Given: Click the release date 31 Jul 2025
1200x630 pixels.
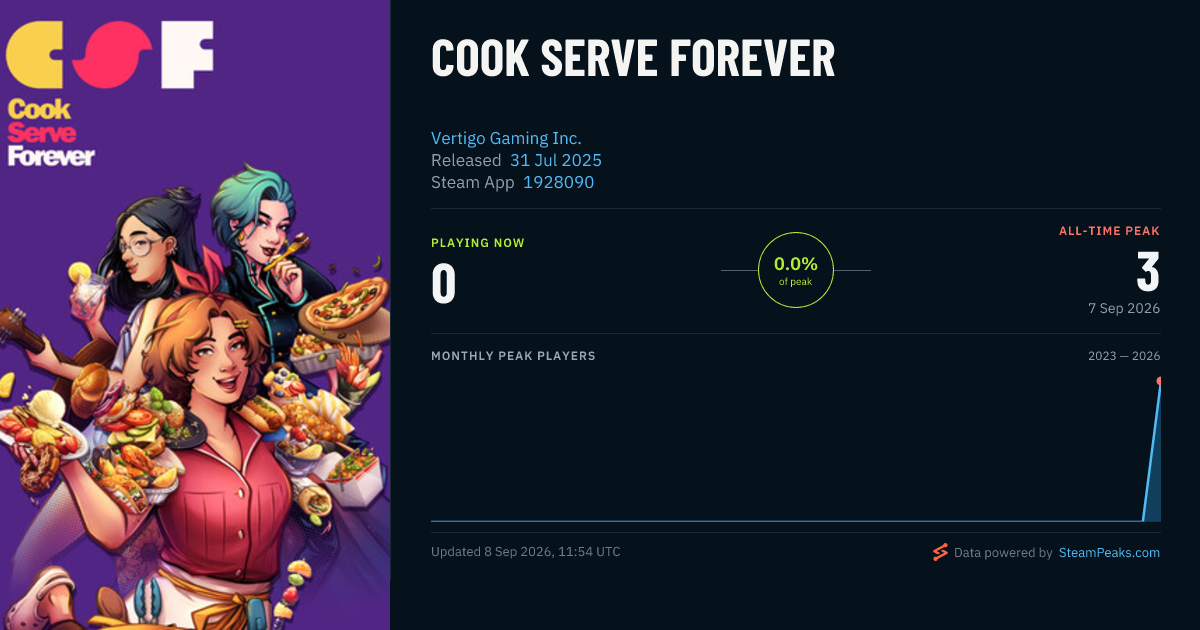Looking at the screenshot, I should 556,160.
